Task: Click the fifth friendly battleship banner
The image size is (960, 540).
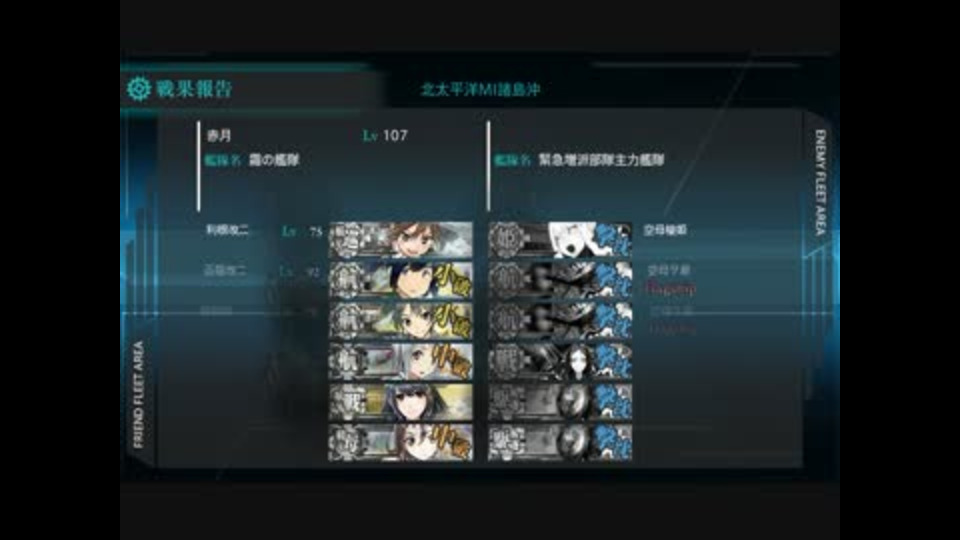Action: (x=400, y=402)
